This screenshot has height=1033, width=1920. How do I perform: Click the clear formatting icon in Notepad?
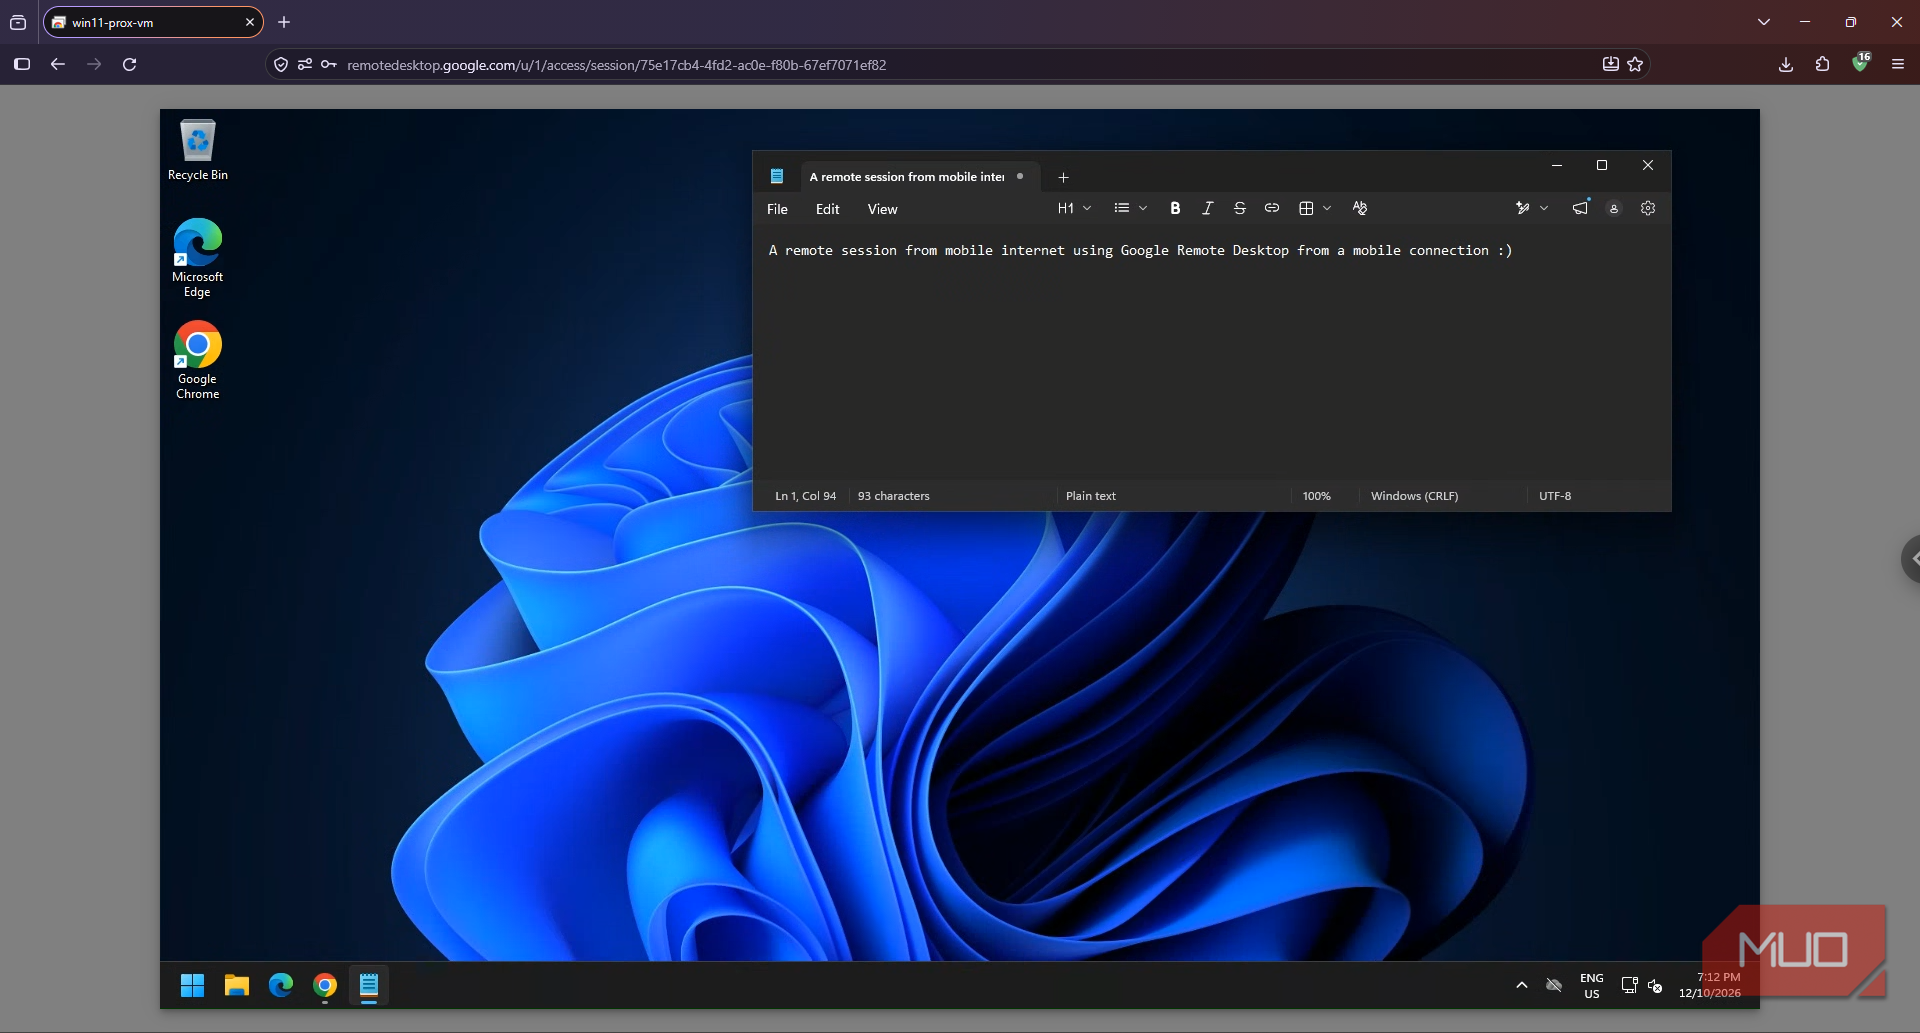[x=1359, y=208]
